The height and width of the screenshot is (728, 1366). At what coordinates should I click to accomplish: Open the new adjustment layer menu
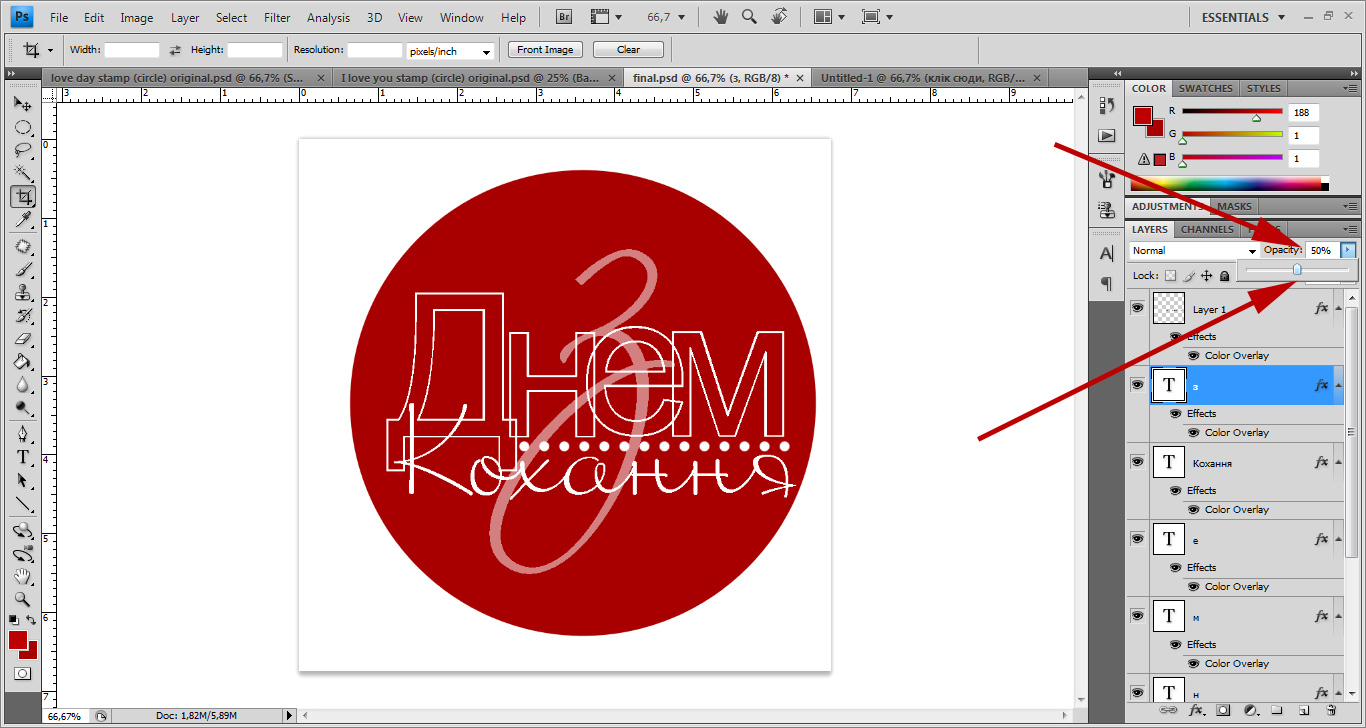(1250, 710)
